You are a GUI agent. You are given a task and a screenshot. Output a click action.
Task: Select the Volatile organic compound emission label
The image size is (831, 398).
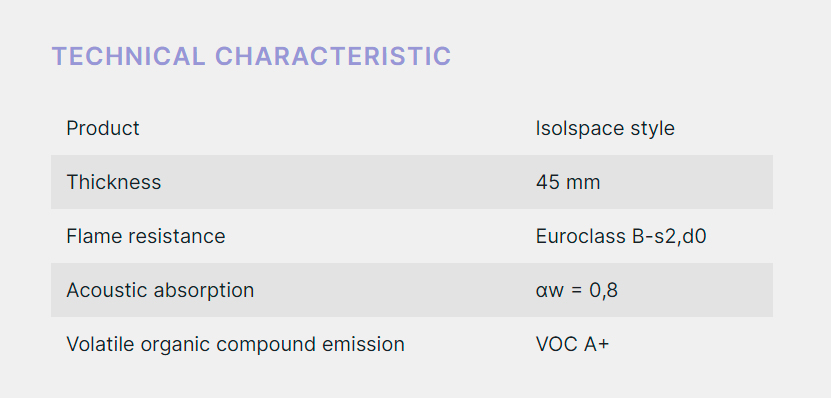235,344
